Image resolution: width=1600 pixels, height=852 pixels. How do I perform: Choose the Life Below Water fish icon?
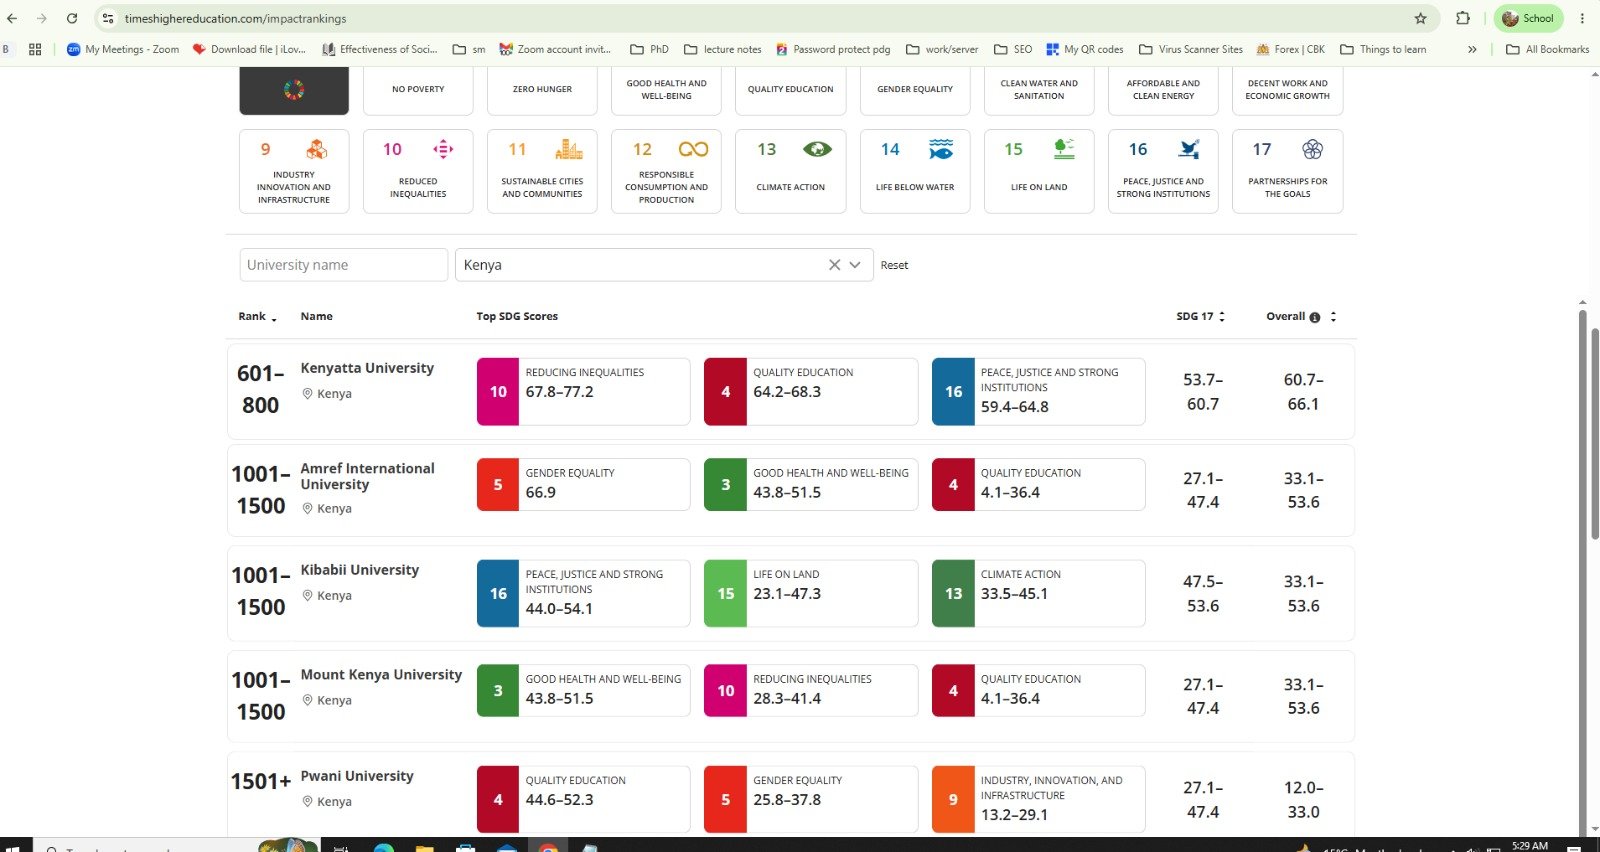point(941,149)
